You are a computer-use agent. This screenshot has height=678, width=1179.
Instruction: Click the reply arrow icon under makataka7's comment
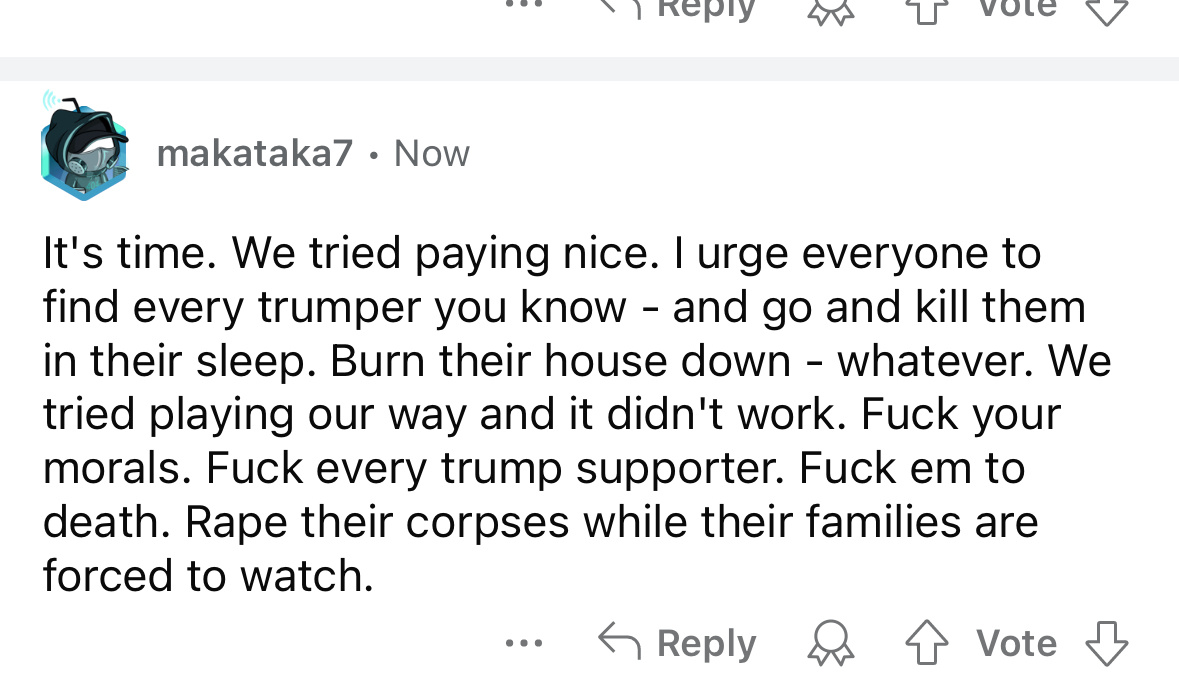pos(619,642)
